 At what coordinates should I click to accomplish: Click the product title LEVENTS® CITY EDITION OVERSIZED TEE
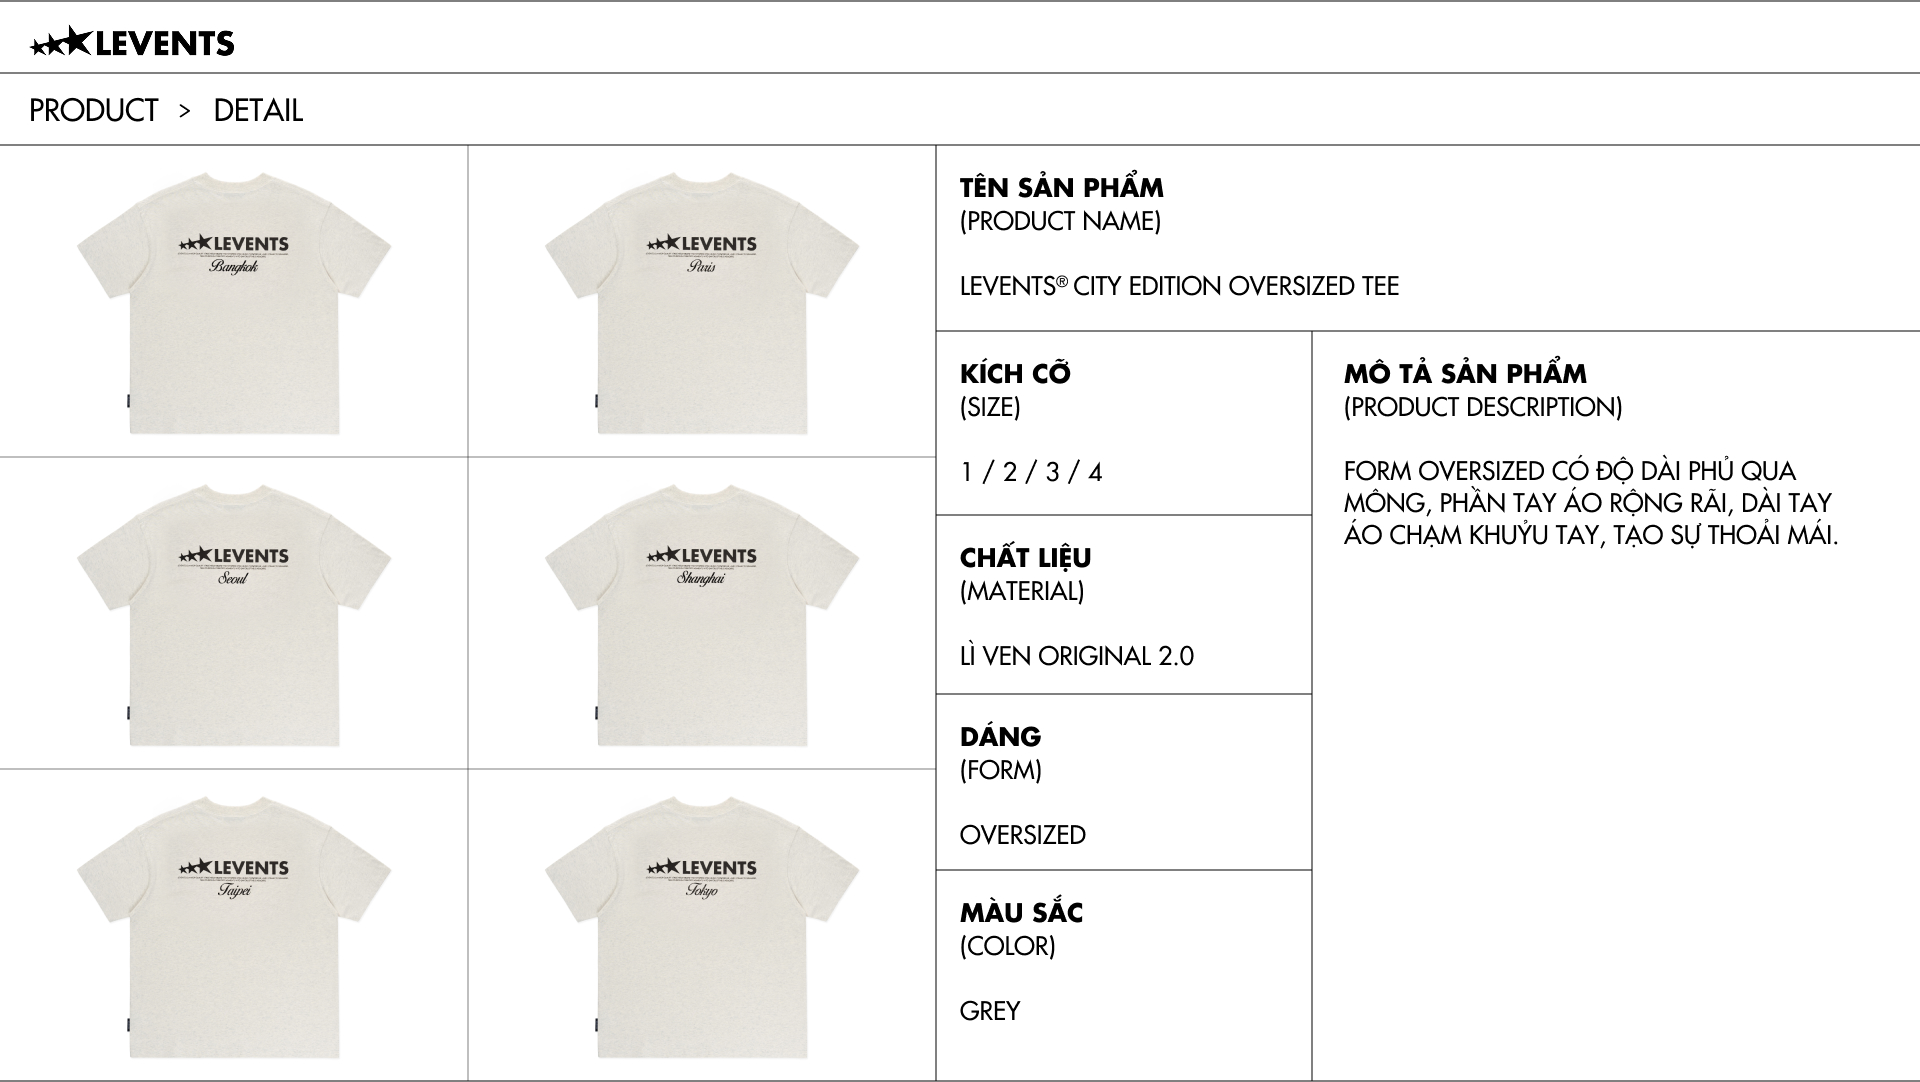(x=1179, y=286)
